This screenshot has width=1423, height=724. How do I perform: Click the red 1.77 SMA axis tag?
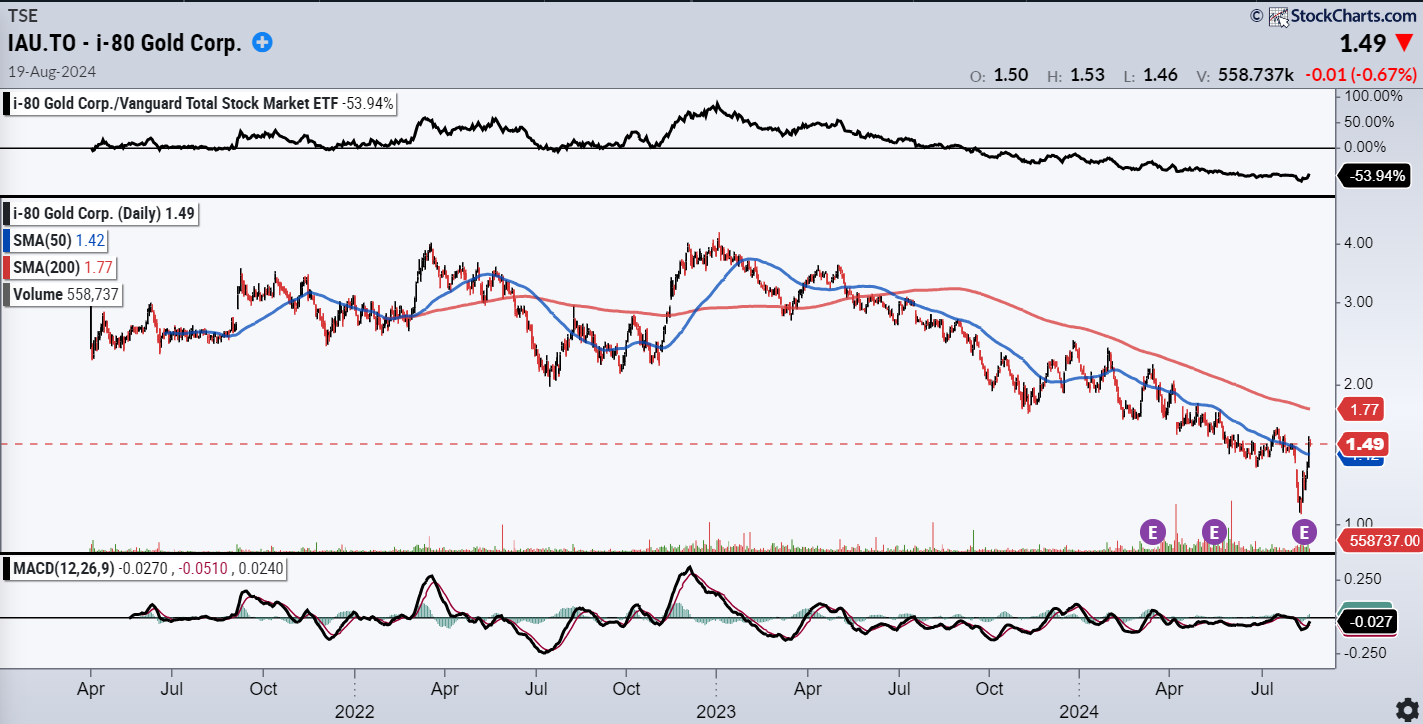click(x=1359, y=408)
